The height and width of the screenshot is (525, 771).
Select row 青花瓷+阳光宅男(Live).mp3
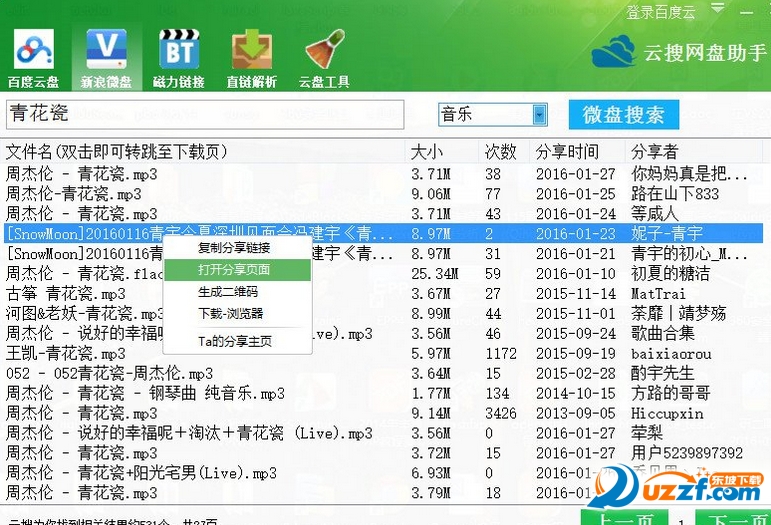pyautogui.click(x=384, y=473)
